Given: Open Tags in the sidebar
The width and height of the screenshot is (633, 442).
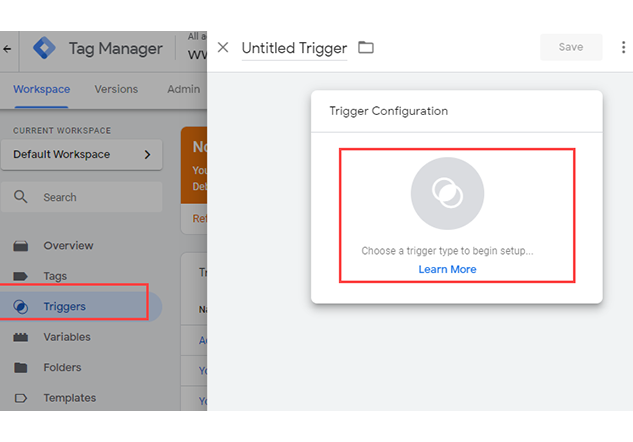Looking at the screenshot, I should 55,277.
